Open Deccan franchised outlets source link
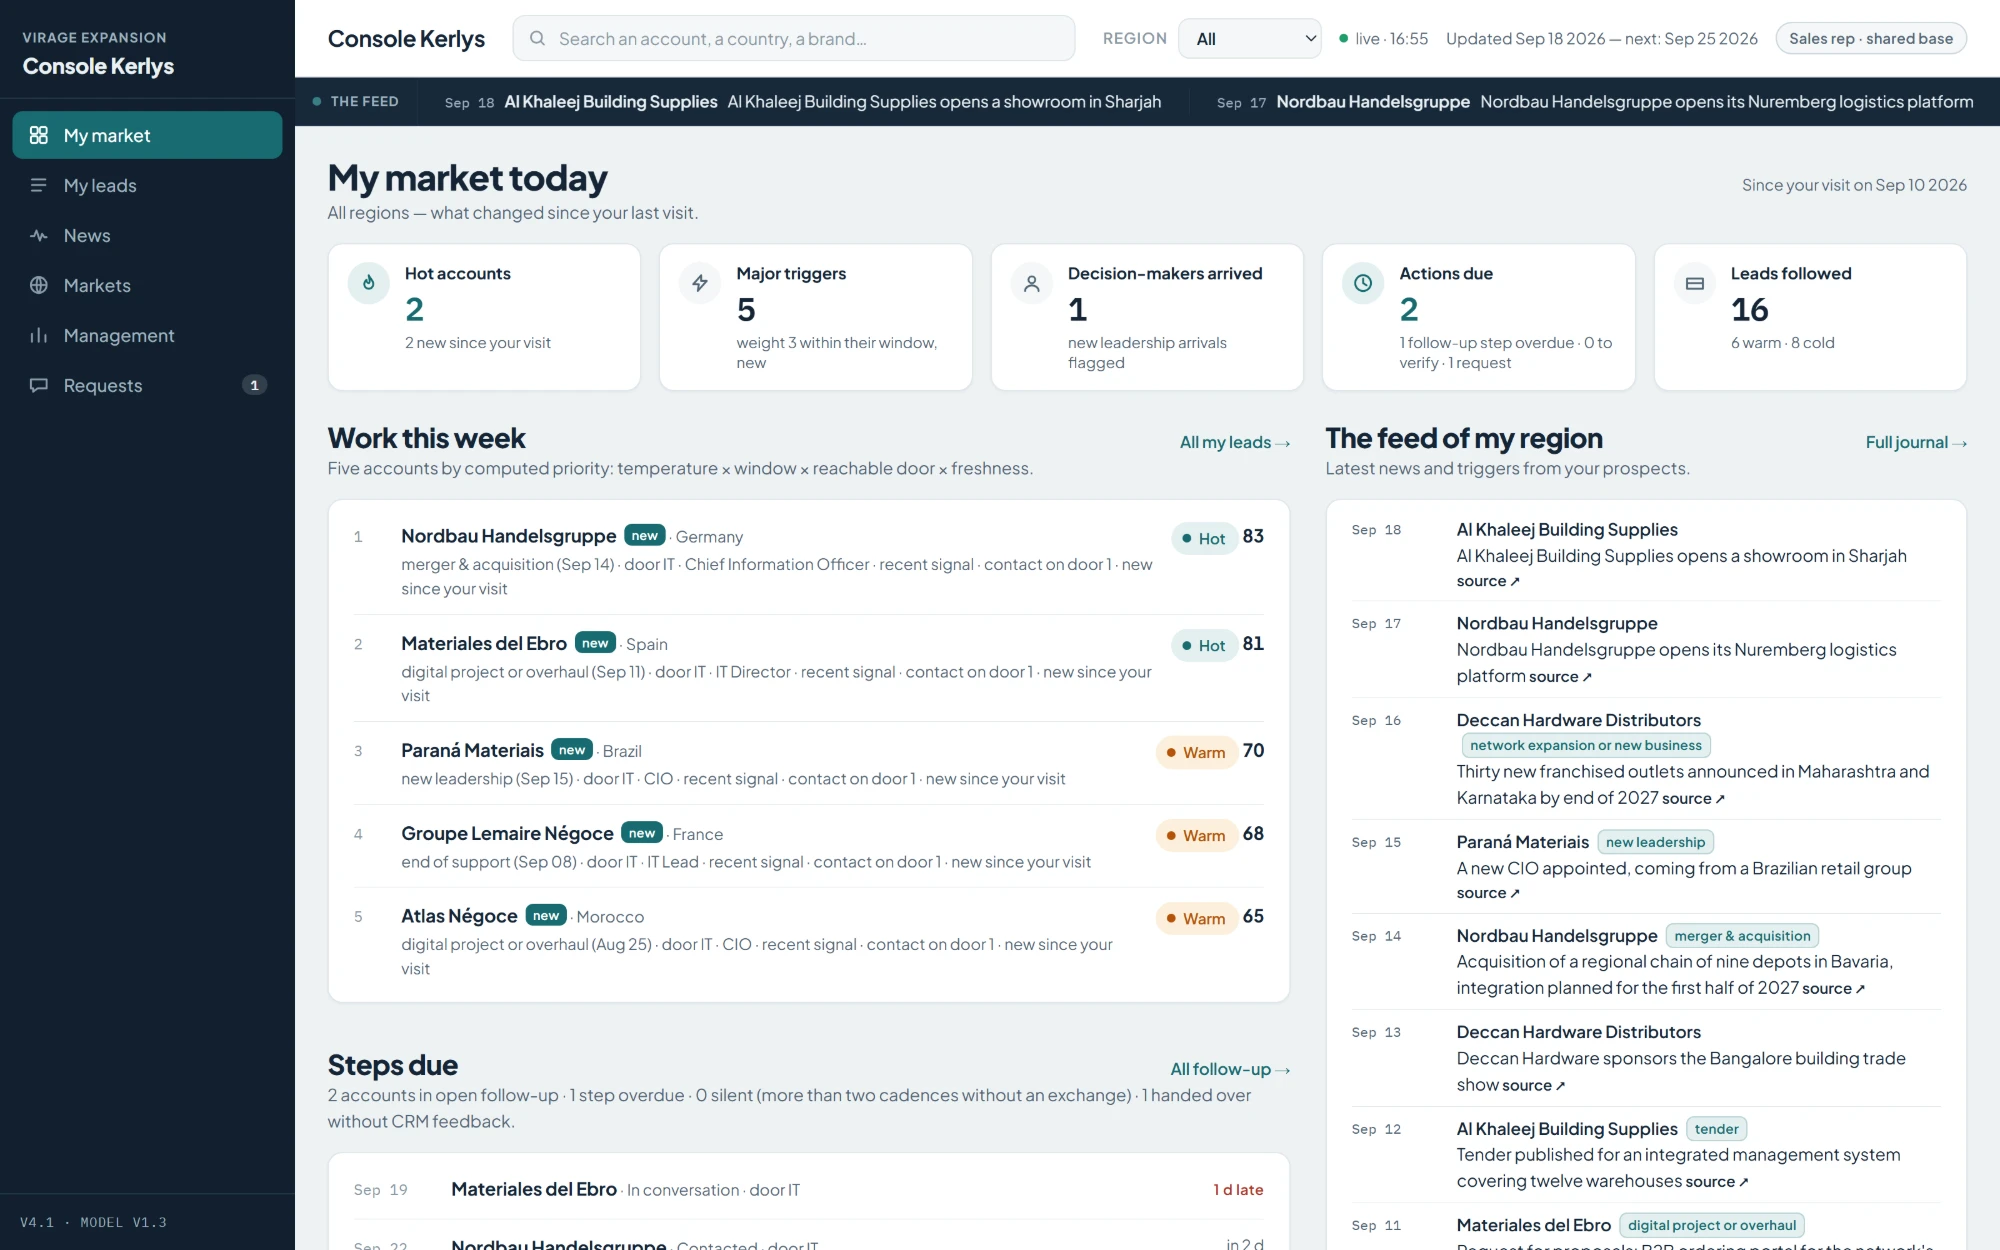Screen dimensions: 2000x1250 pyautogui.click(x=1693, y=798)
